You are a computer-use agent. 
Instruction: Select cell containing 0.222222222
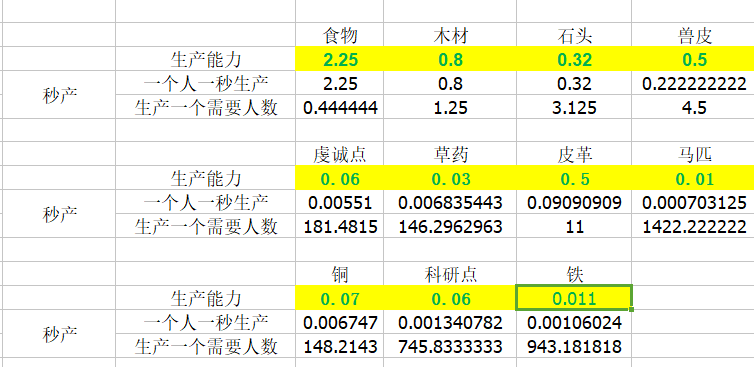pos(693,83)
